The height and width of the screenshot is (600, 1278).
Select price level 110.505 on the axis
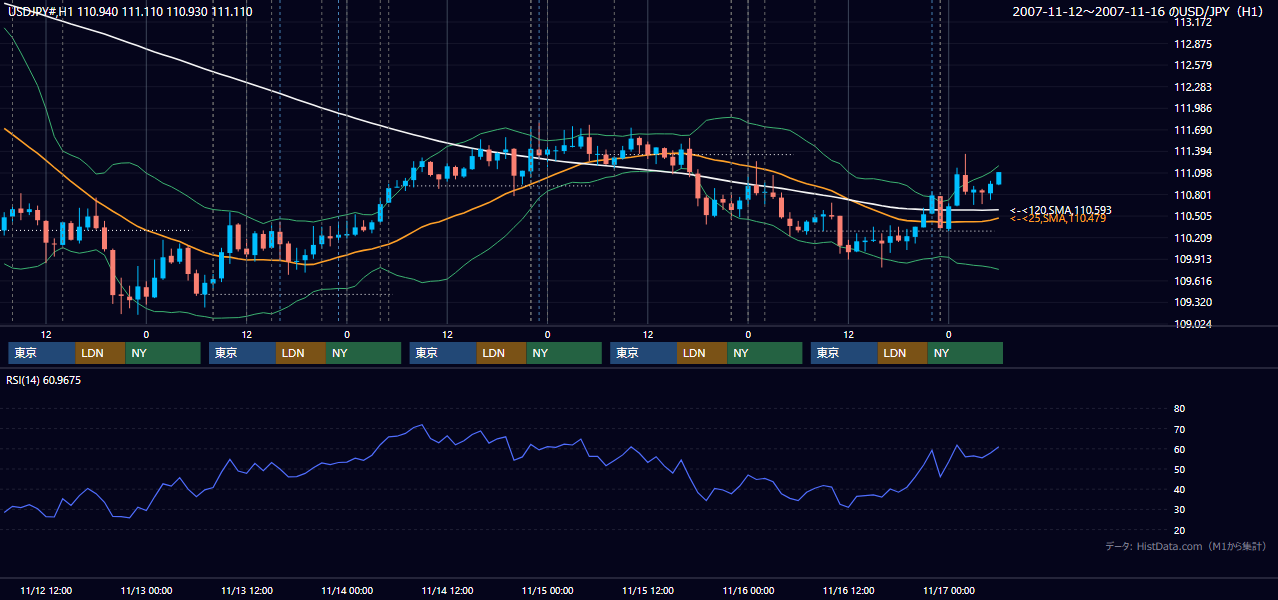(x=1192, y=216)
